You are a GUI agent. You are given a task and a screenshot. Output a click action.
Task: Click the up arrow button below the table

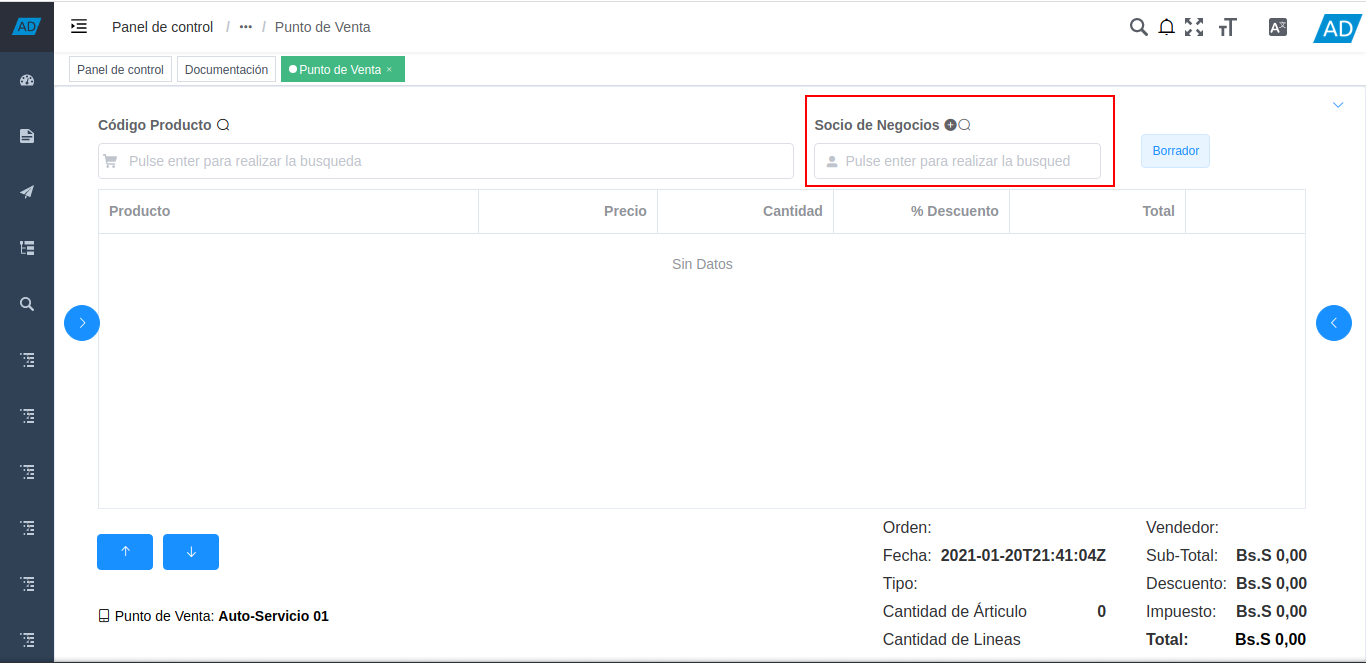125,552
